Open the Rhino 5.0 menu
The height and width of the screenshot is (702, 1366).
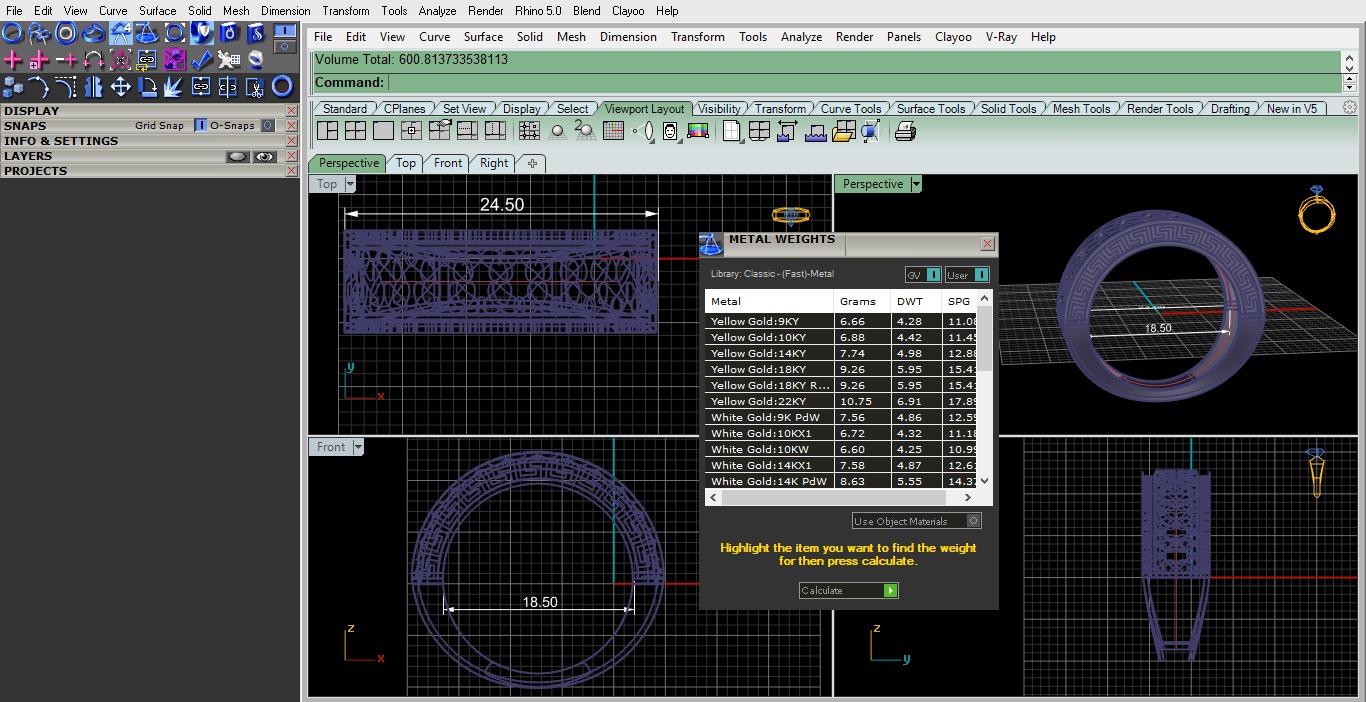pyautogui.click(x=538, y=11)
